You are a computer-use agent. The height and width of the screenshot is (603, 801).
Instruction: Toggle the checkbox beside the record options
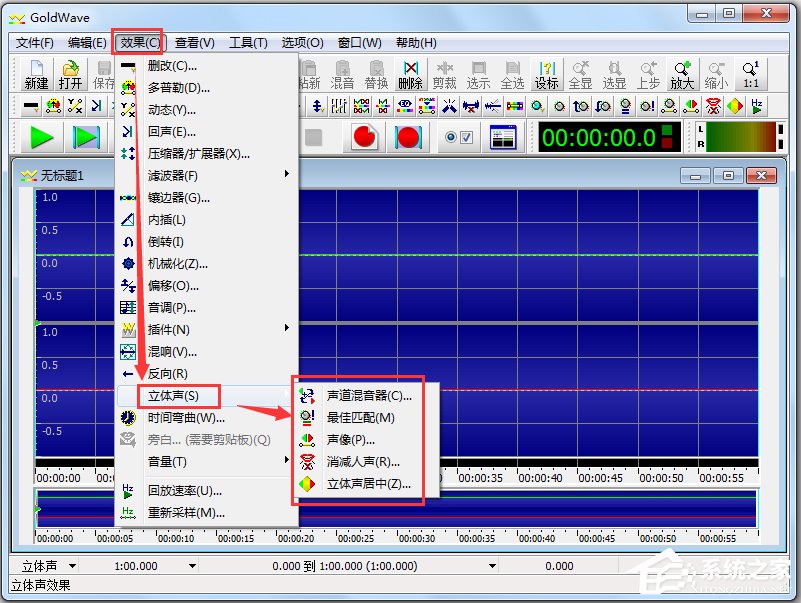point(466,137)
